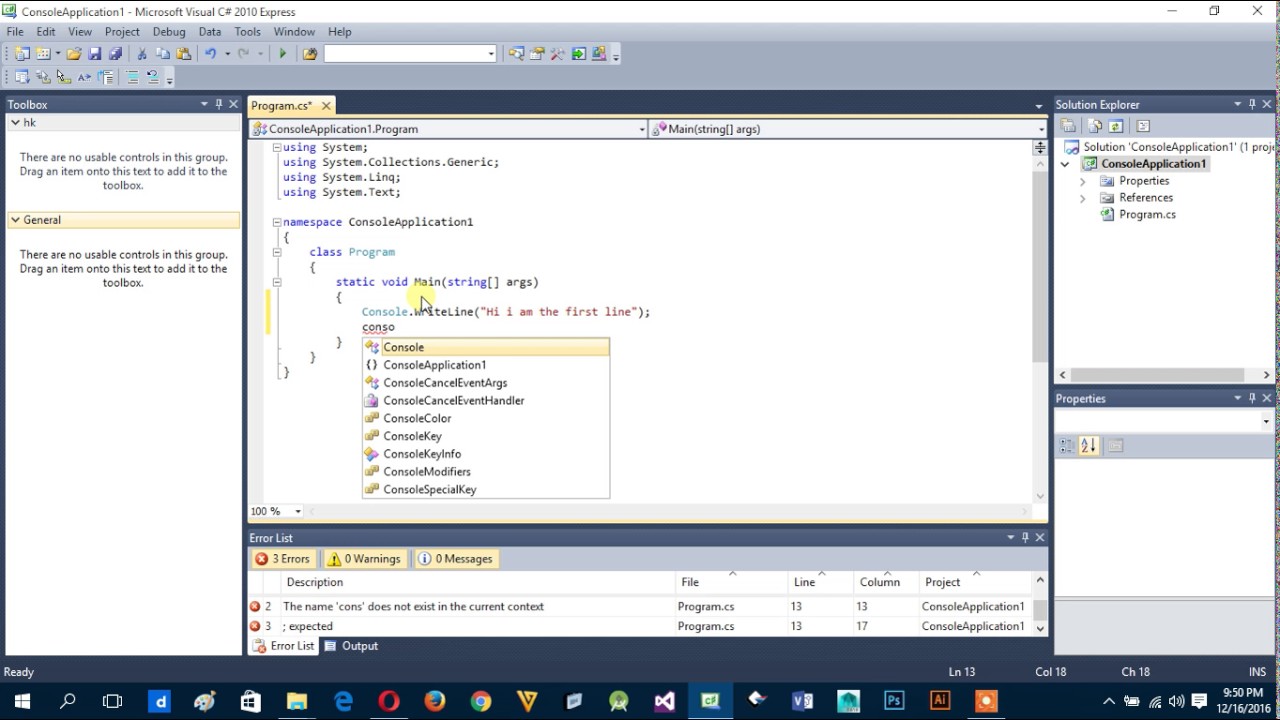Open the 100 % zoom dropdown

298,511
